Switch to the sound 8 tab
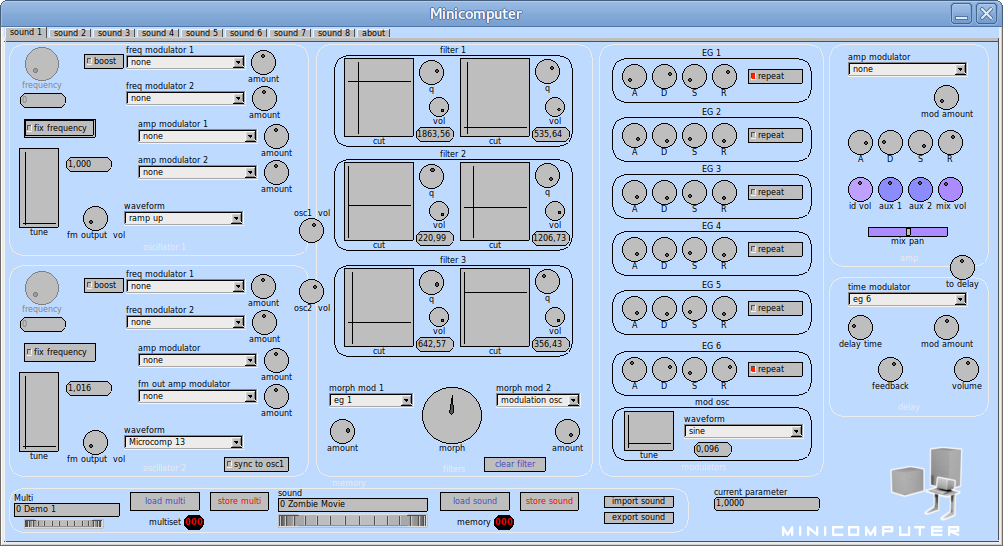Image resolution: width=1003 pixels, height=546 pixels. 334,33
